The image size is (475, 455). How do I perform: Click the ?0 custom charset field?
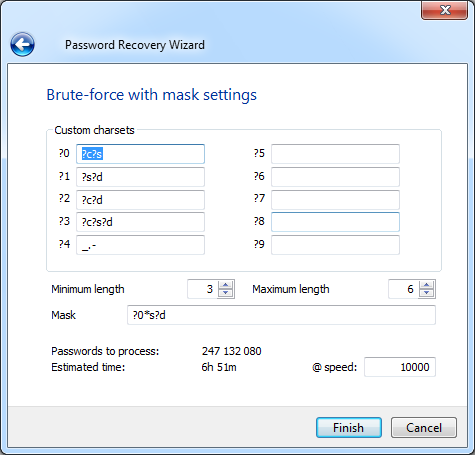140,154
